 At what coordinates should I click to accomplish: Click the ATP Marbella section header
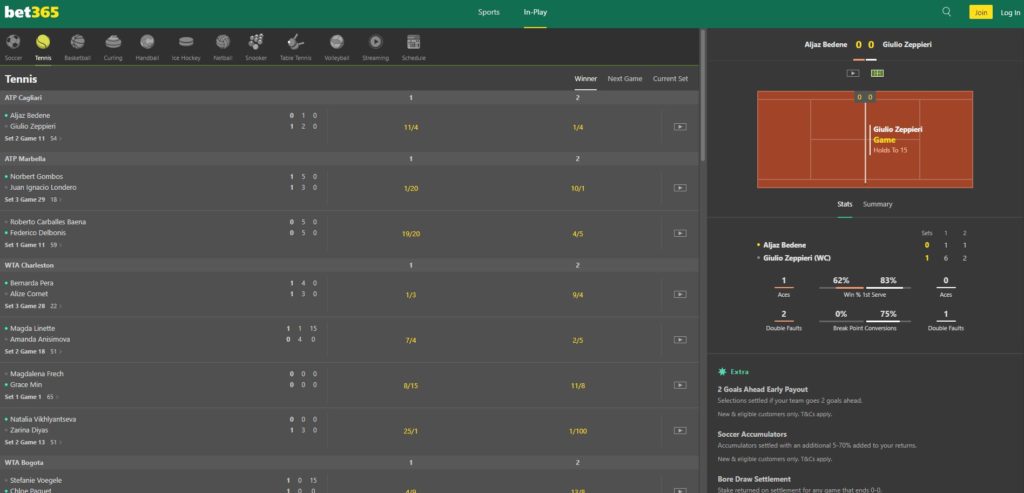pyautogui.click(x=349, y=159)
